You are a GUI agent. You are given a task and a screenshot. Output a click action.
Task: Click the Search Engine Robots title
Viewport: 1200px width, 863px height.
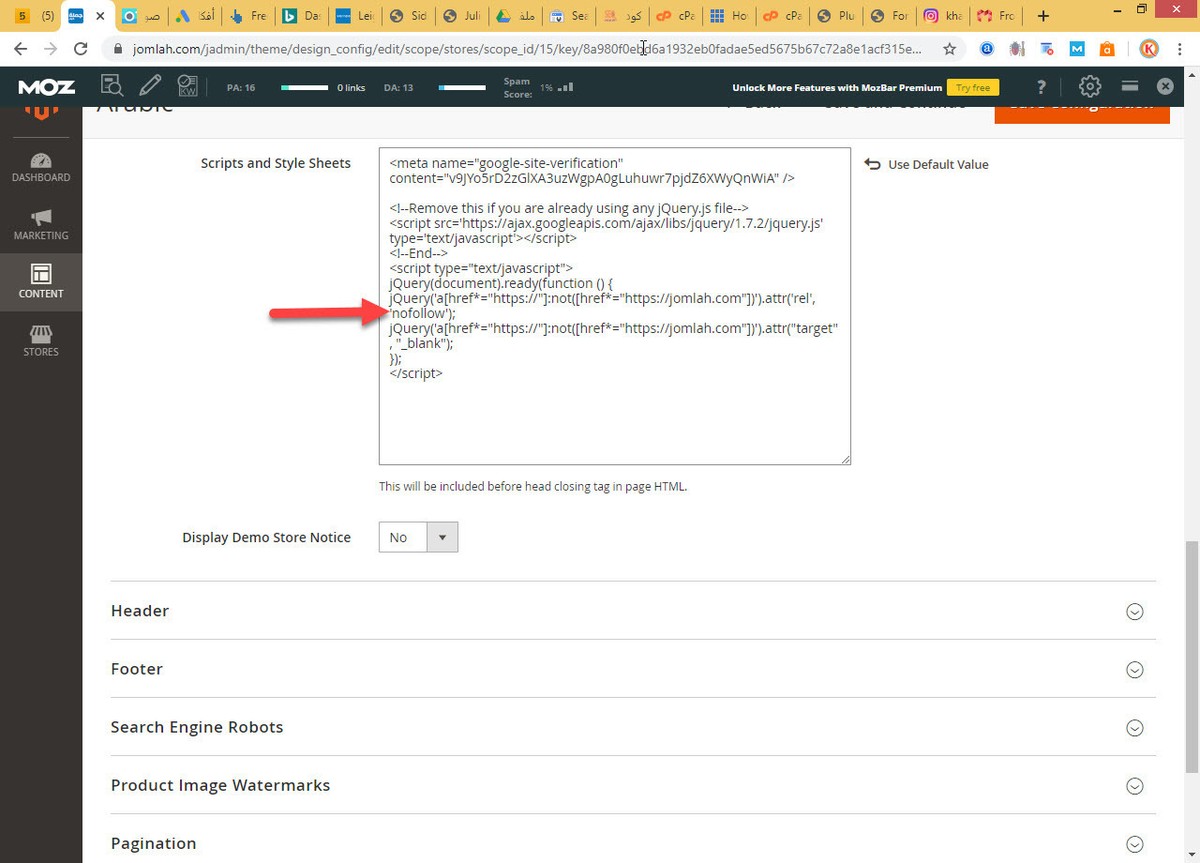pos(197,727)
